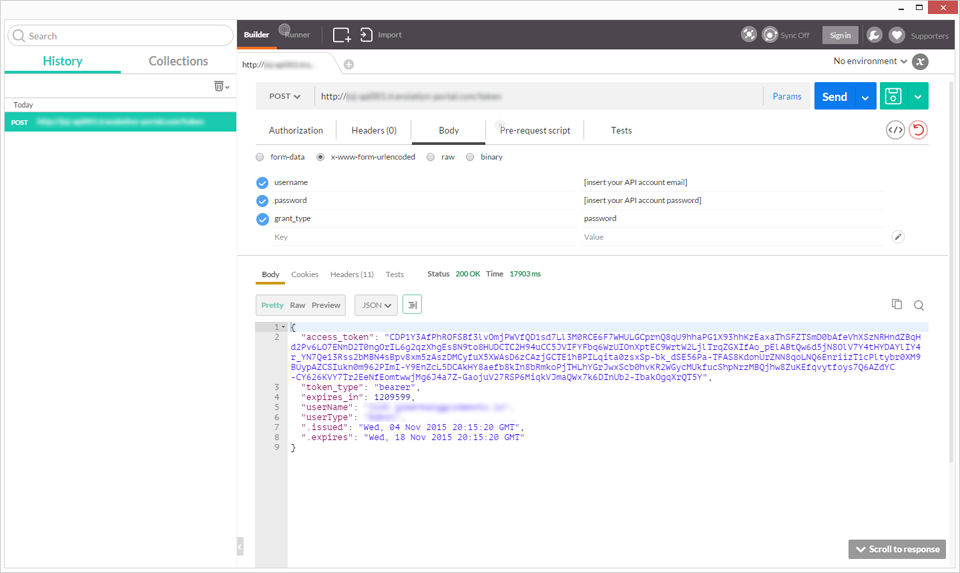Image resolution: width=960 pixels, height=573 pixels.
Task: Collapse the sidebar with left arrow handle
Action: (x=240, y=547)
